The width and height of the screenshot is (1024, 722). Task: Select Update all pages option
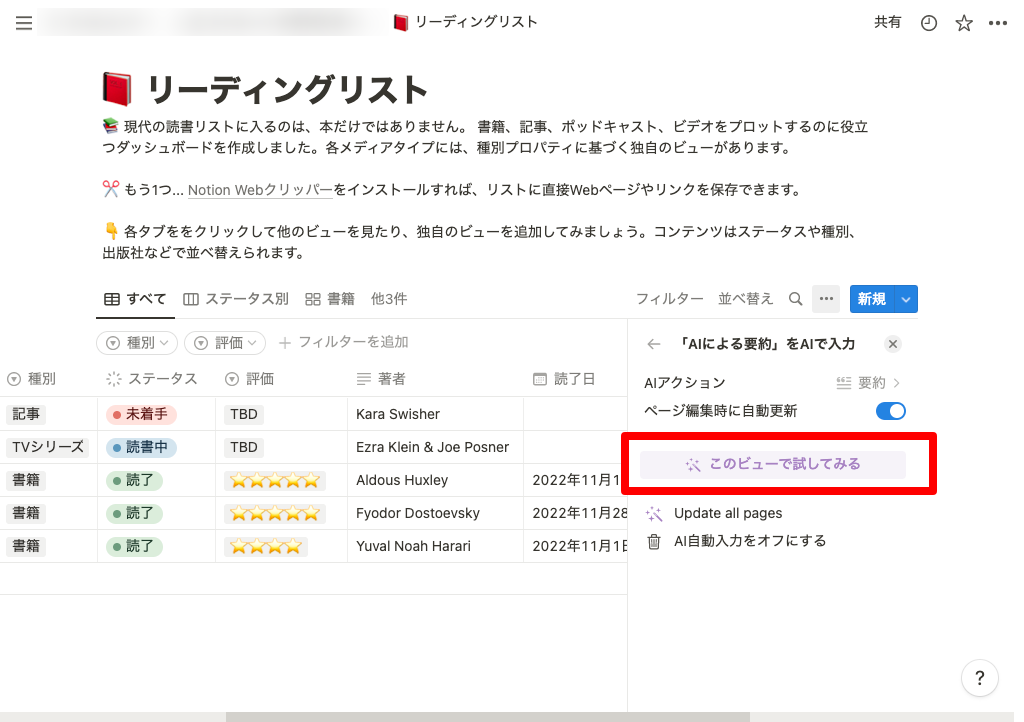click(x=727, y=513)
